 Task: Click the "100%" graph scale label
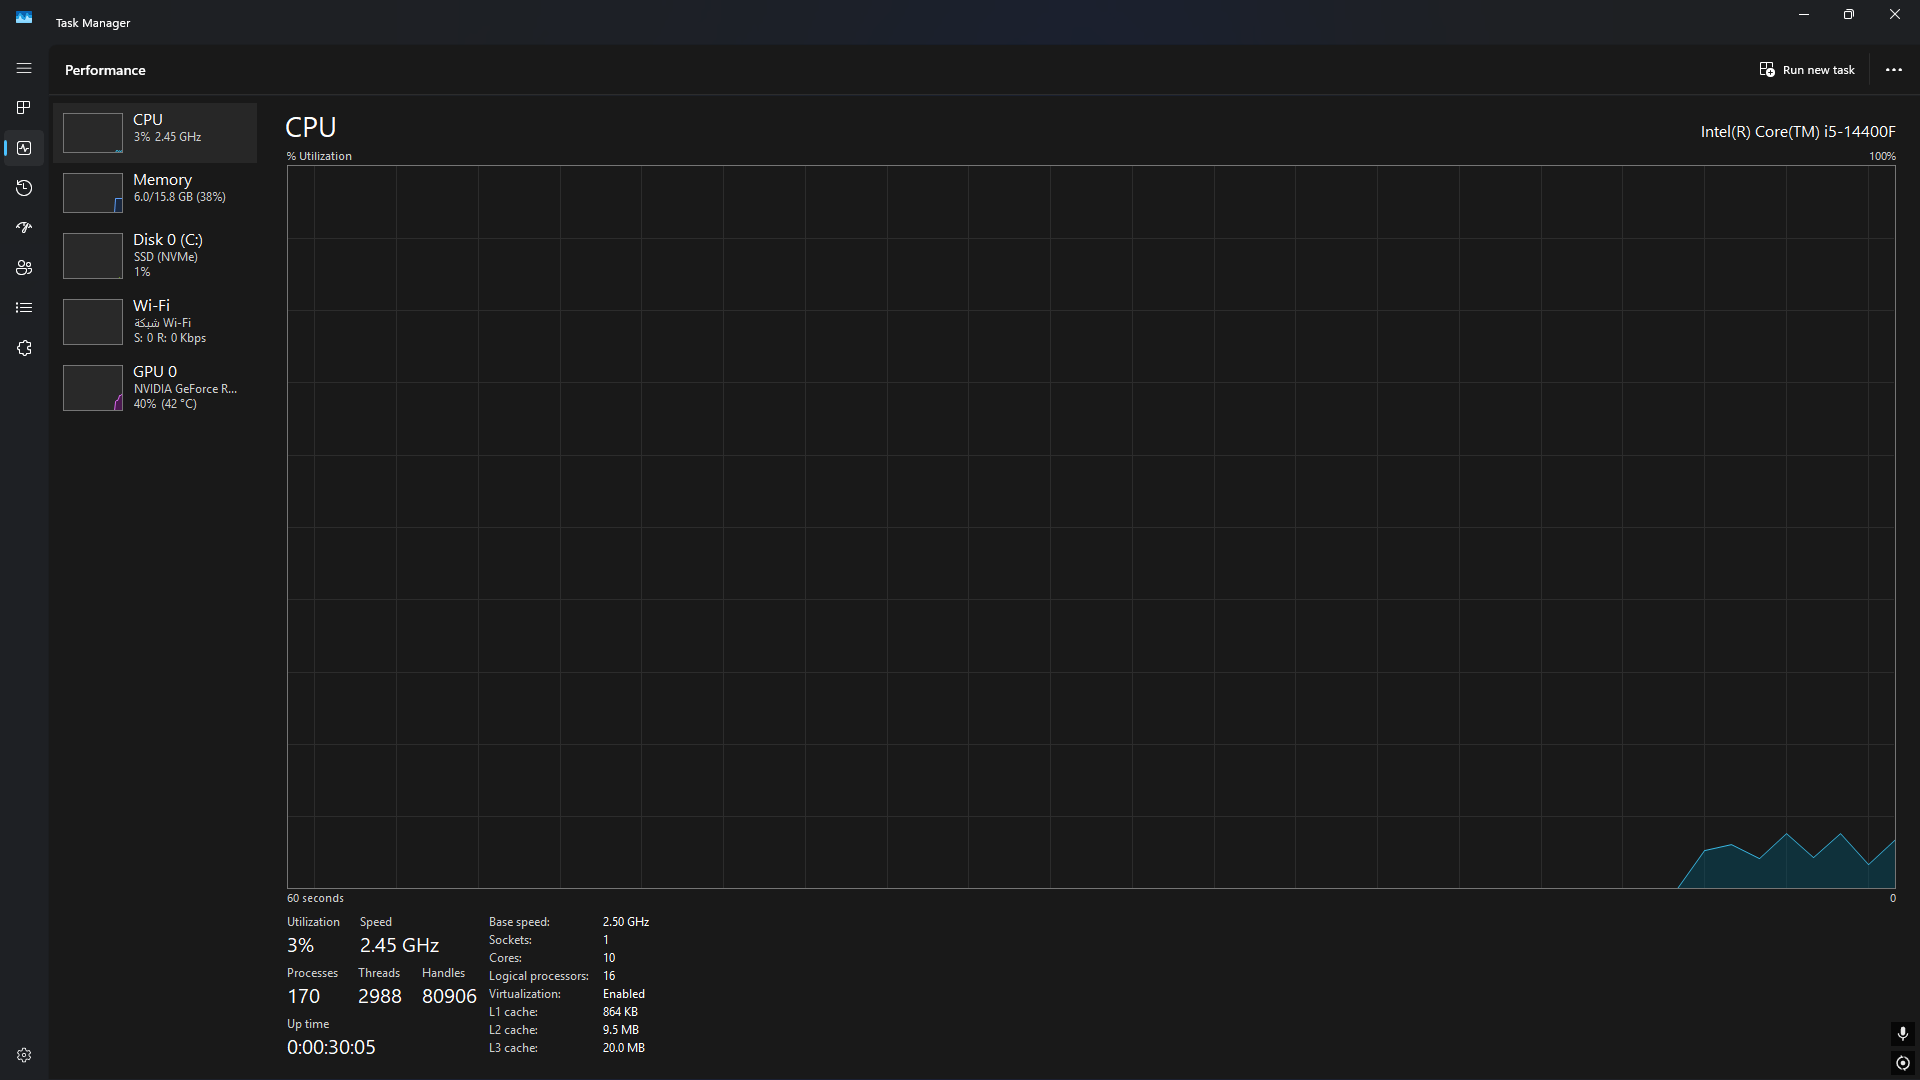(x=1882, y=156)
